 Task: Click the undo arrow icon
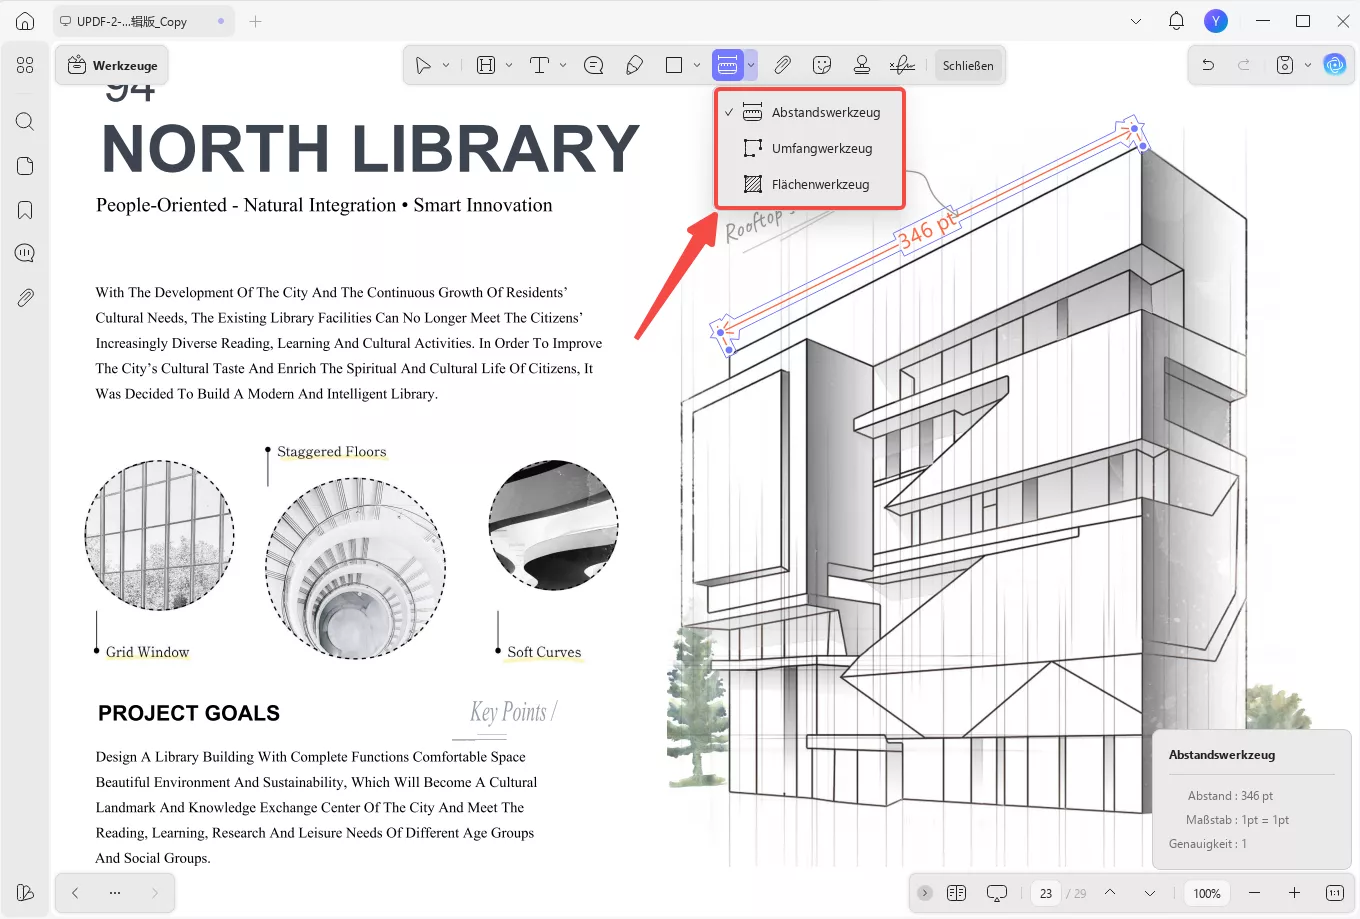coord(1208,65)
